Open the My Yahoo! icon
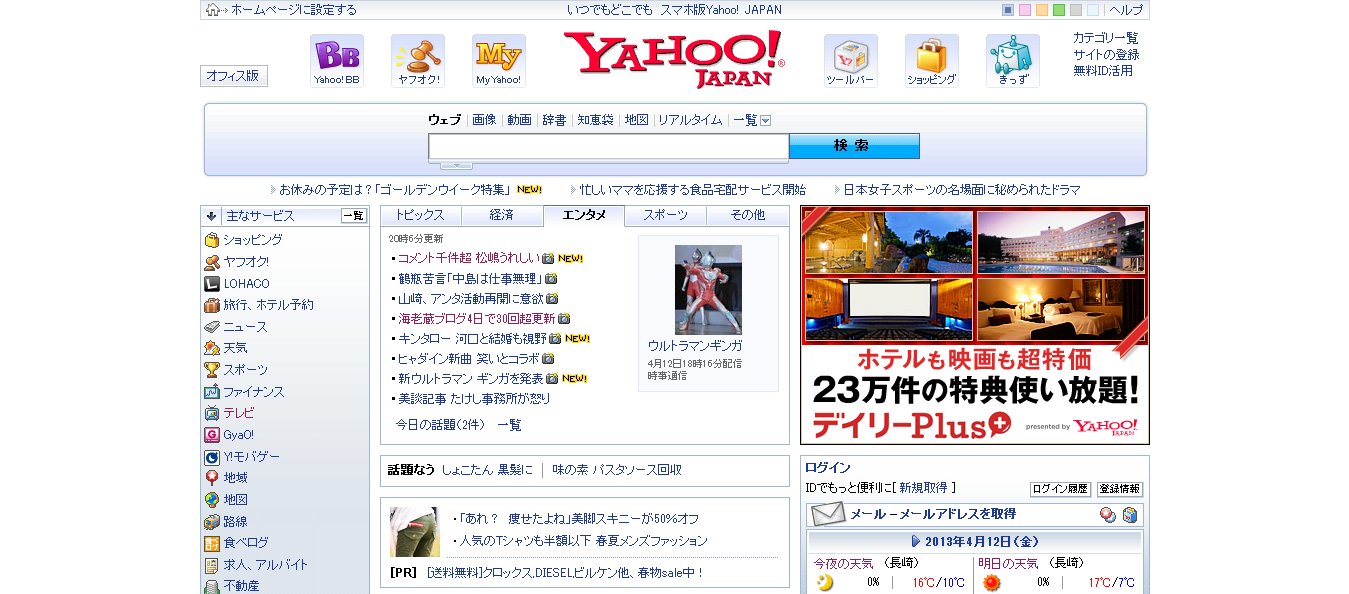This screenshot has width=1349, height=594. pyautogui.click(x=499, y=61)
